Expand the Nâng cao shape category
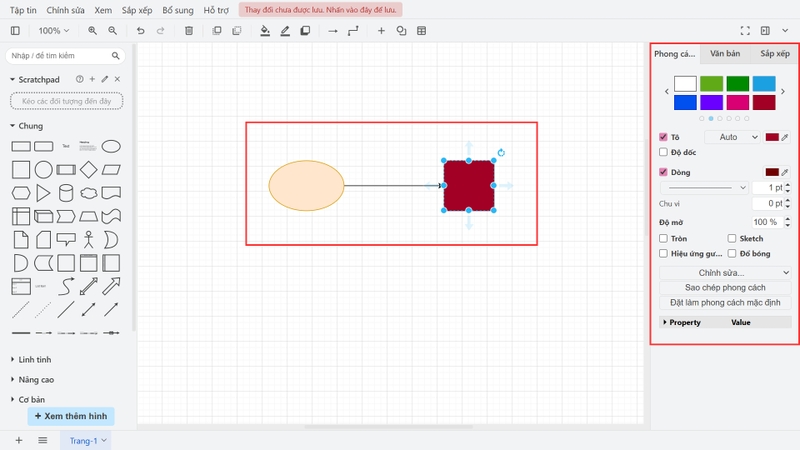Screen dimensions: 800x450 point(35,379)
